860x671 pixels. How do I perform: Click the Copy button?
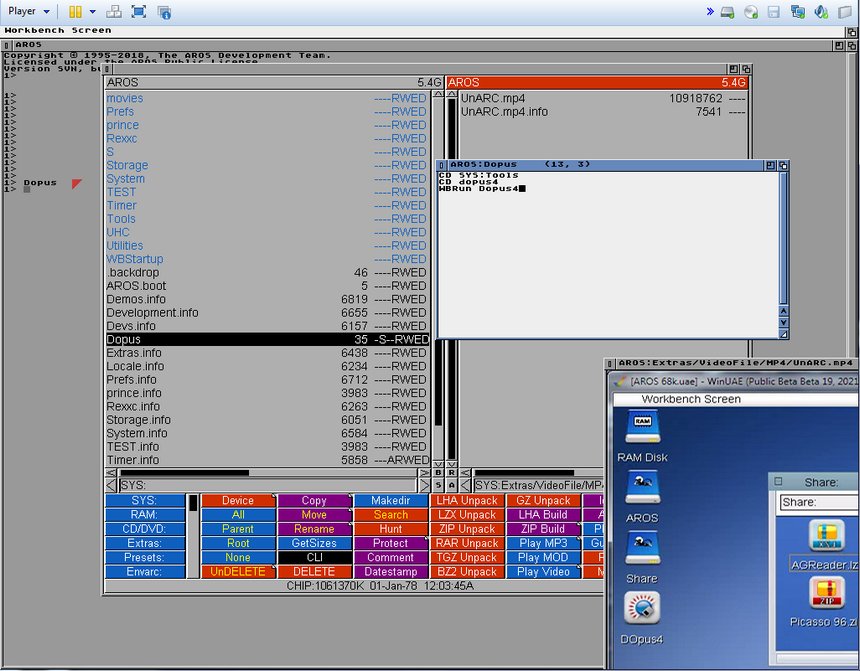(314, 501)
